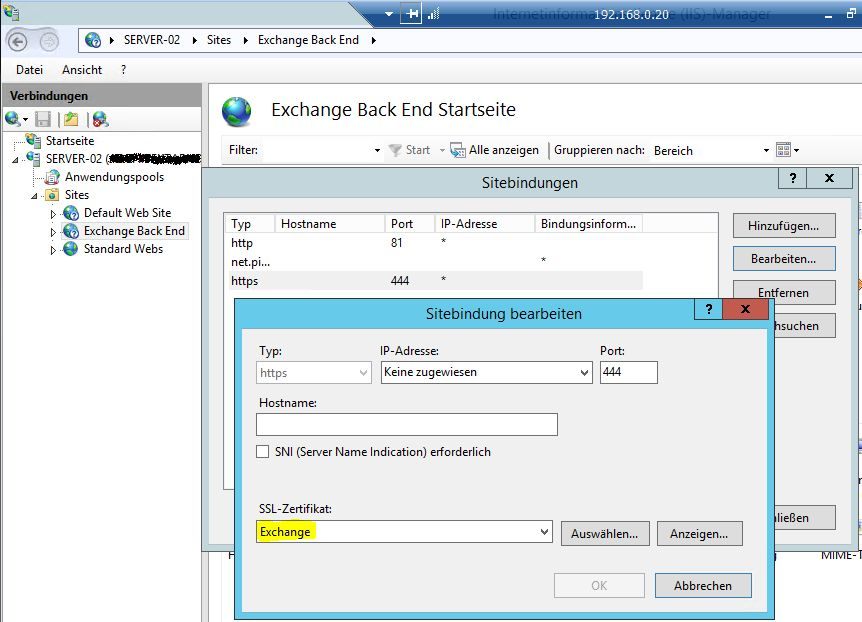This screenshot has width=862, height=622.
Task: Select Standard Webs in the tree
Action: [x=123, y=249]
